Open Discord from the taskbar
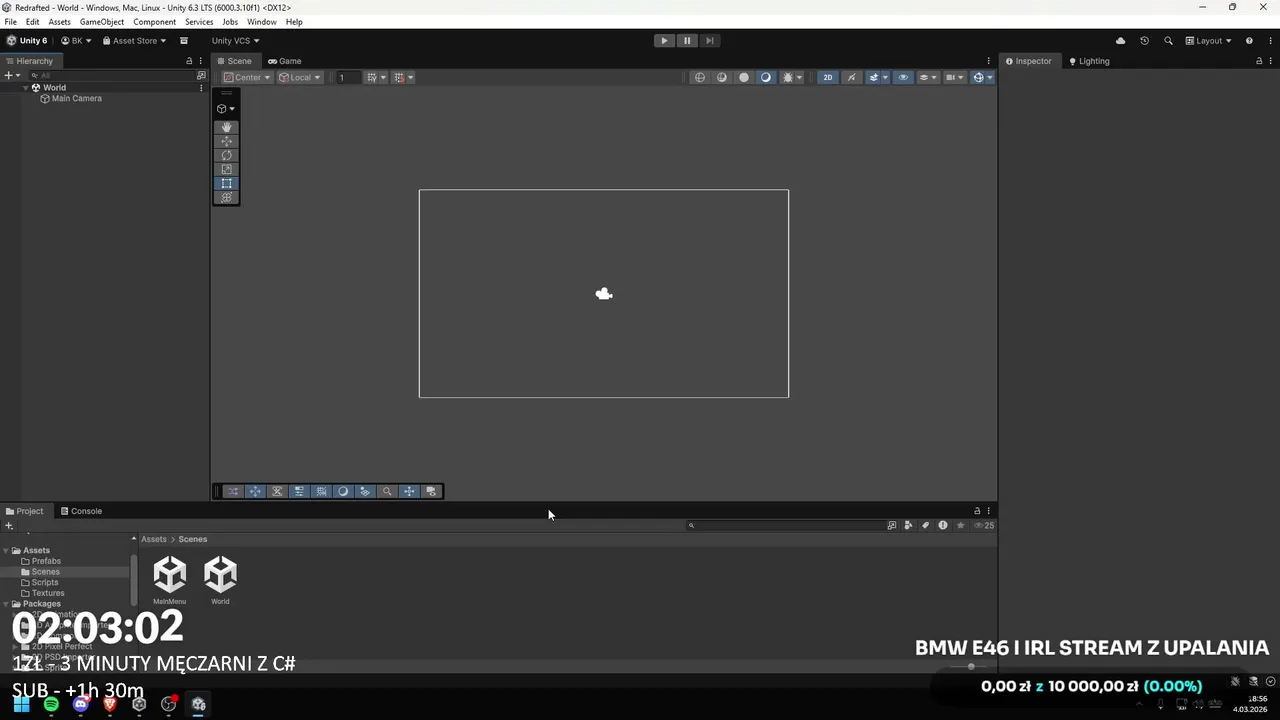The image size is (1280, 720). (x=81, y=704)
